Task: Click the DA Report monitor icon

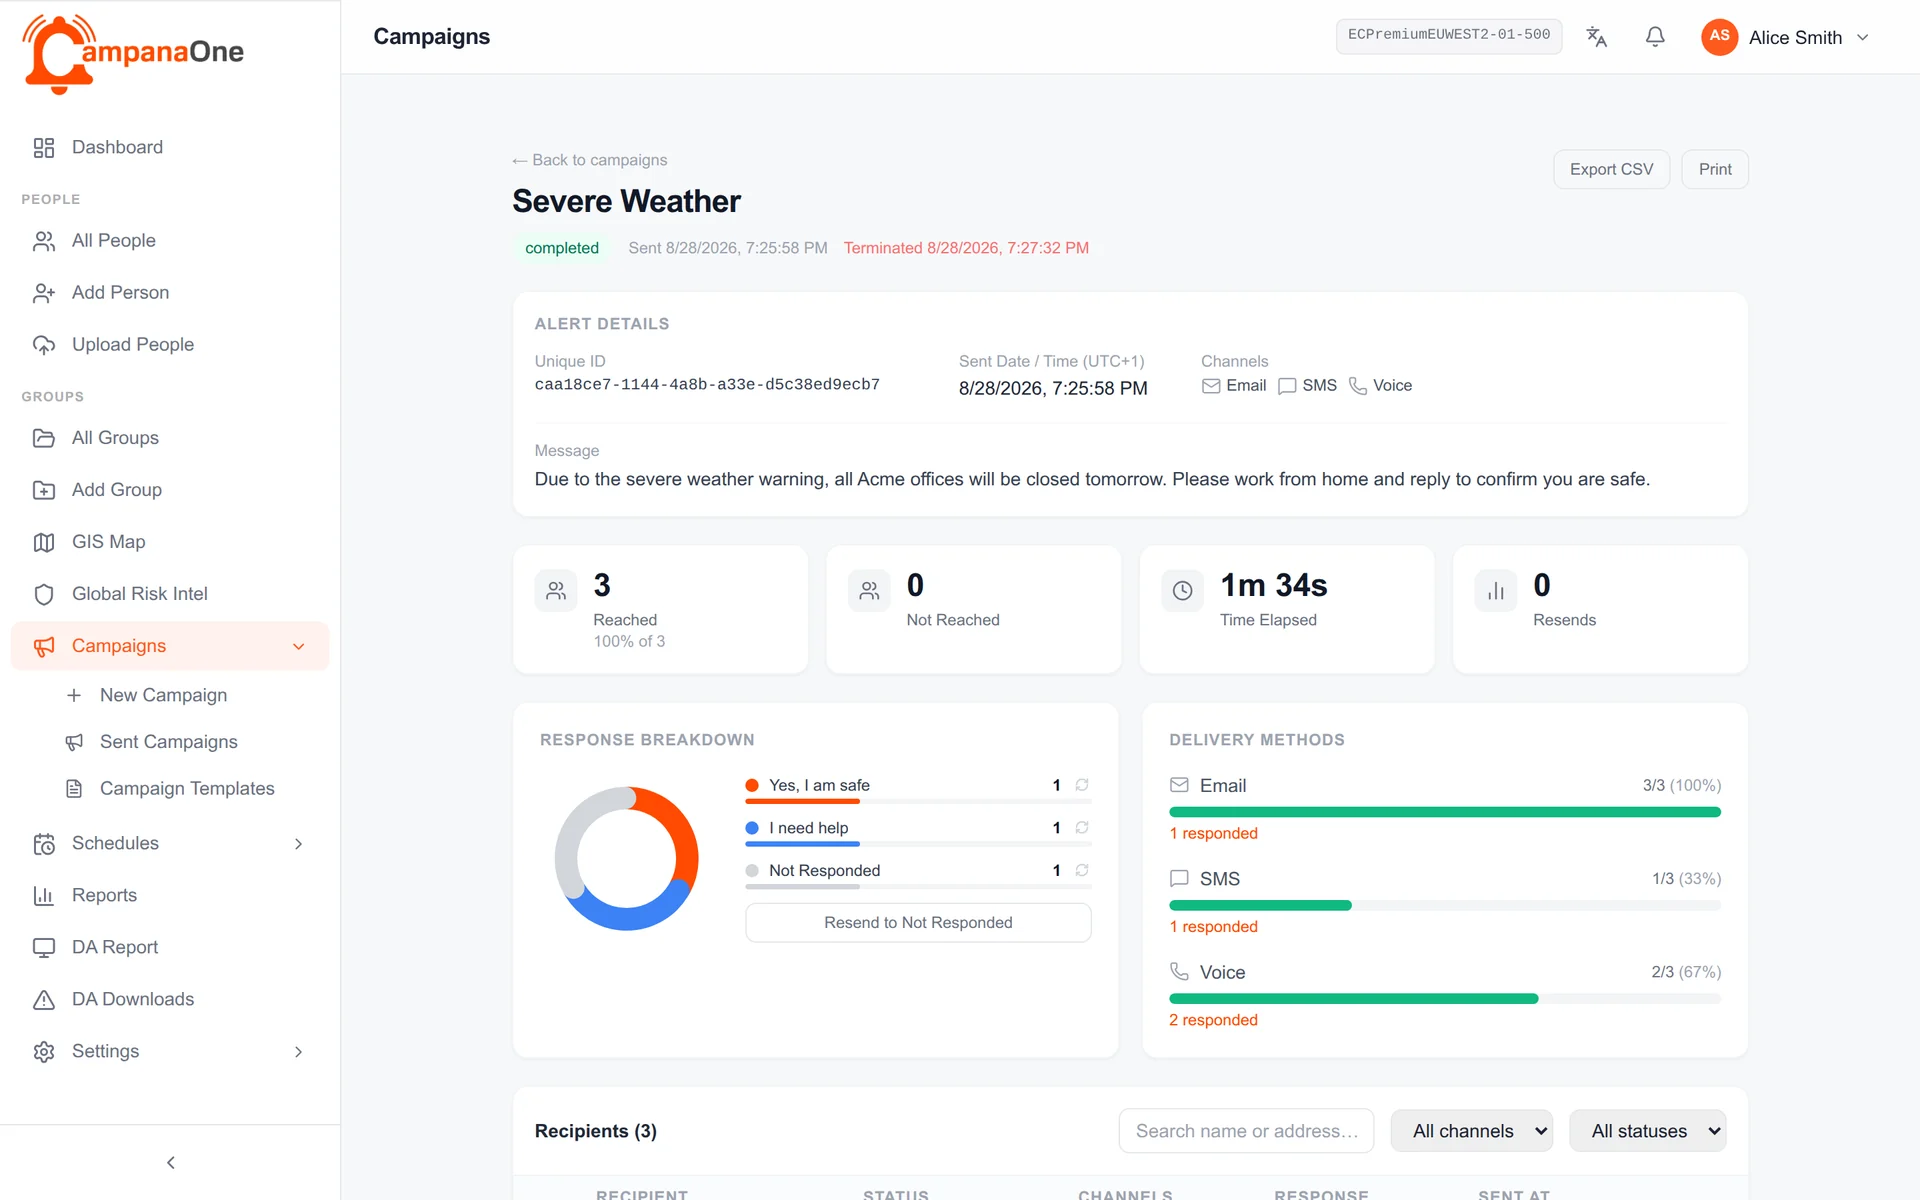Action: tap(44, 948)
